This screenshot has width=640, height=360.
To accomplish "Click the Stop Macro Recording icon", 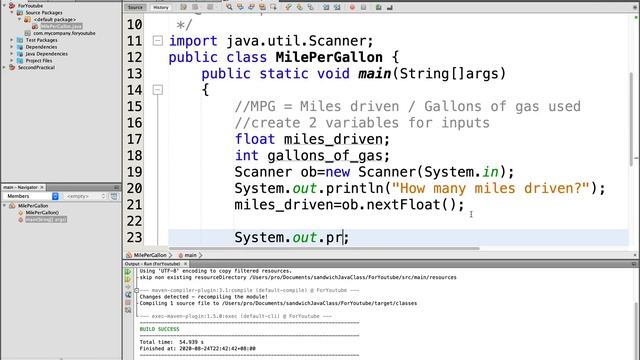I will [363, 7].
